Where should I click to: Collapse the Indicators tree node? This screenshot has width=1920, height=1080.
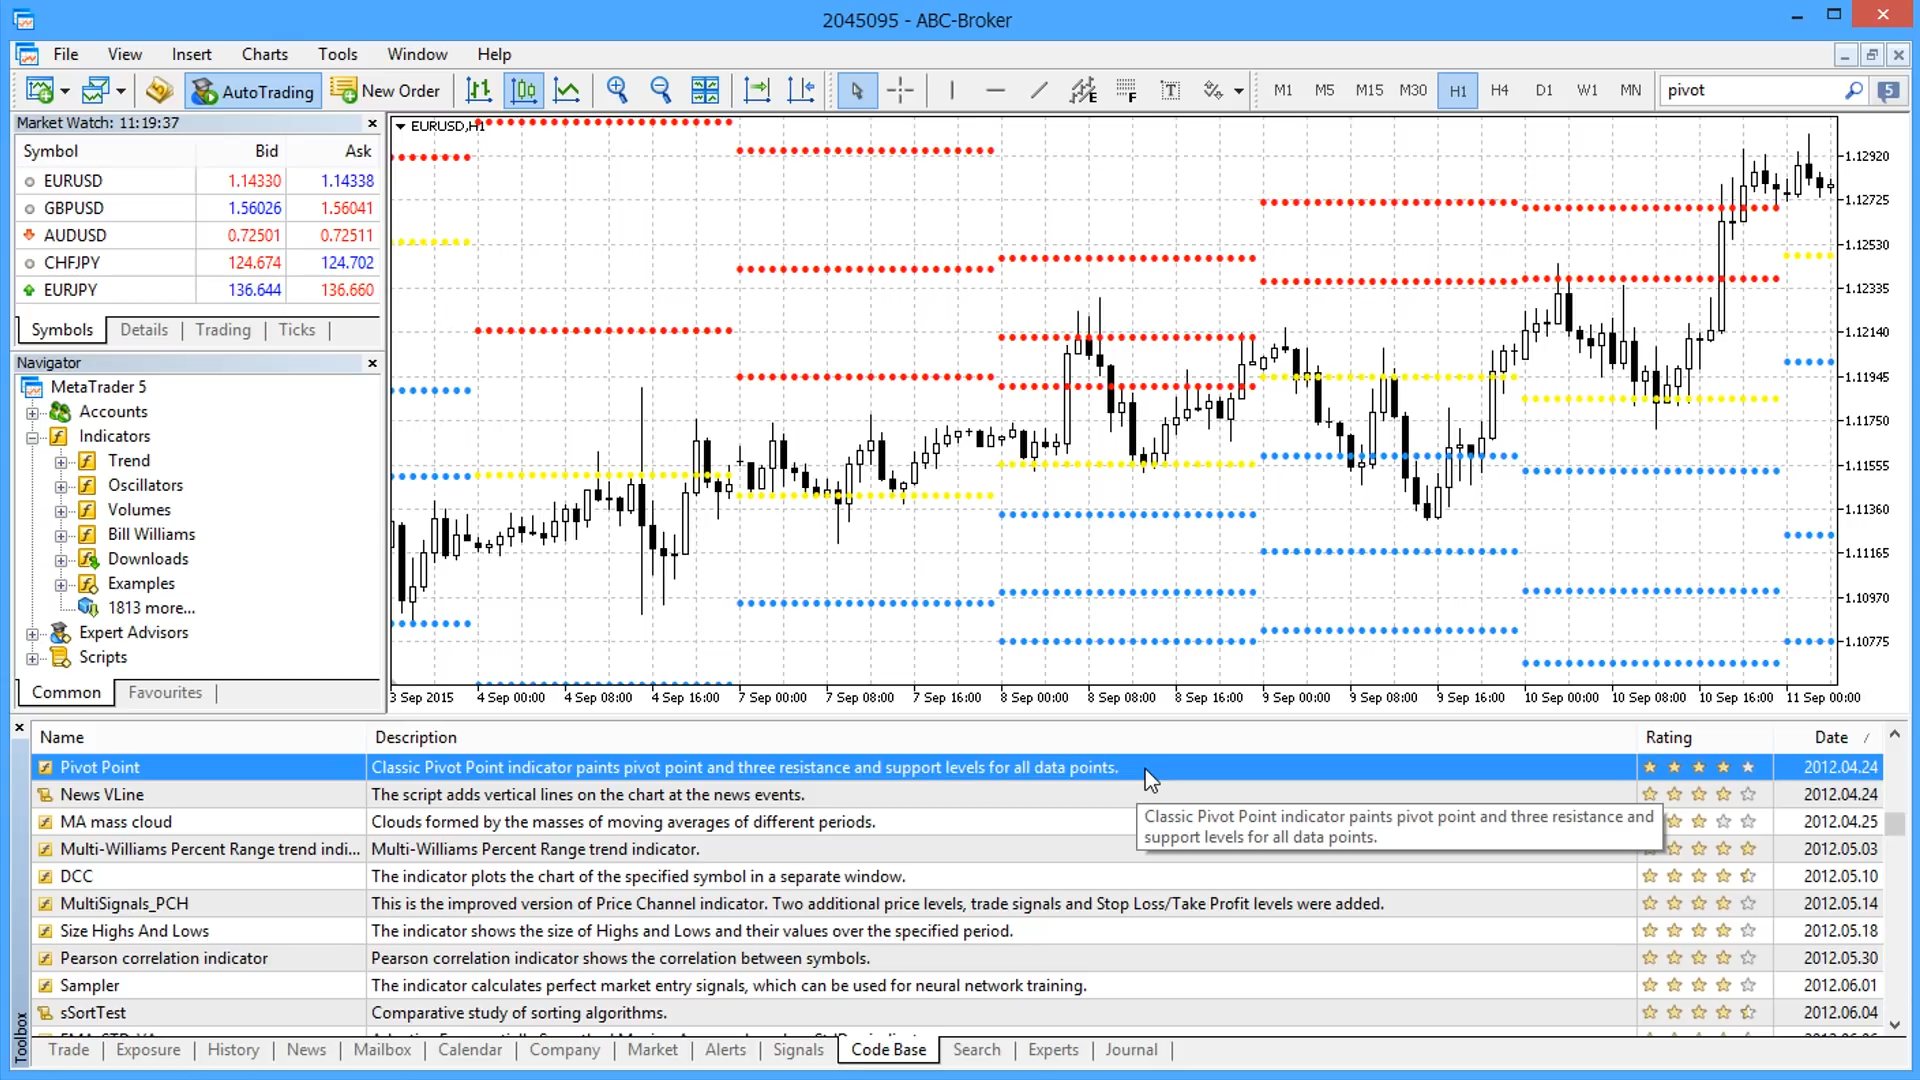[32, 438]
